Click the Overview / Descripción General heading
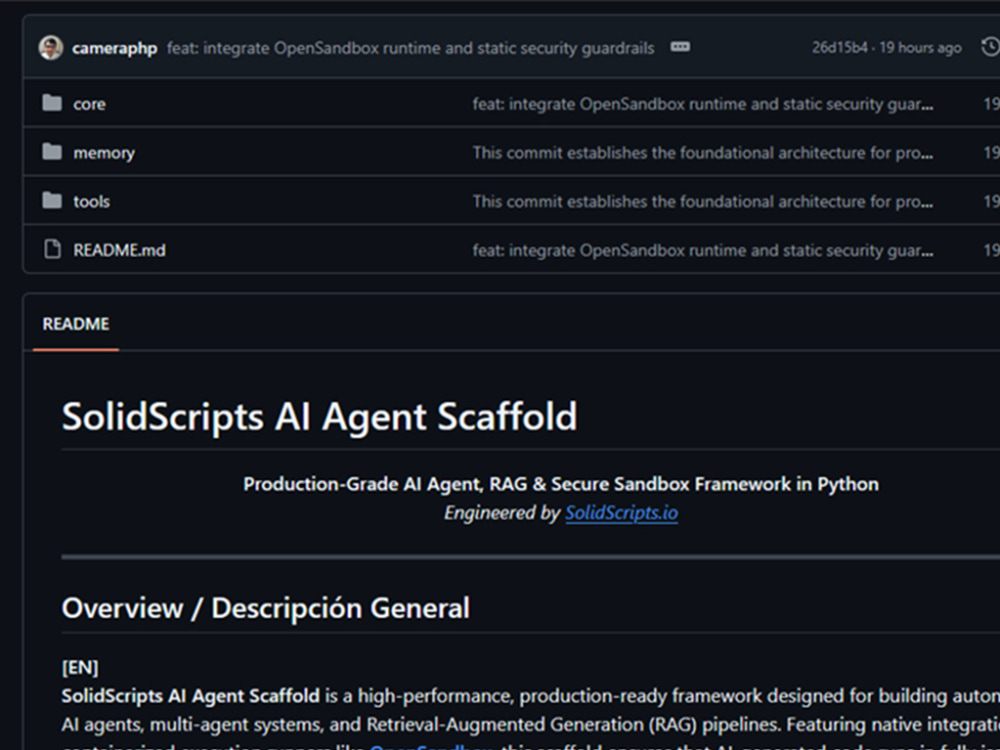Screen dimensions: 1000x750 point(266,608)
